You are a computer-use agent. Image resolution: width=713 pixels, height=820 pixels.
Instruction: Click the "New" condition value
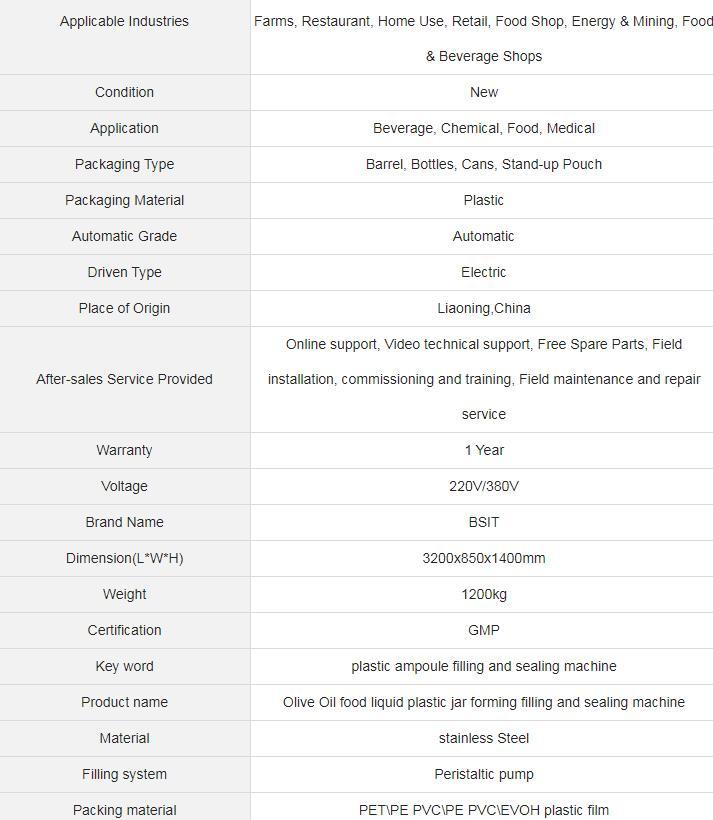pos(483,92)
